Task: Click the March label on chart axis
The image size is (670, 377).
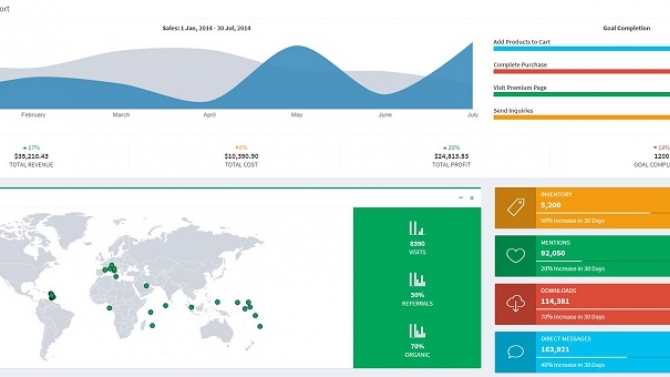Action: coord(121,115)
